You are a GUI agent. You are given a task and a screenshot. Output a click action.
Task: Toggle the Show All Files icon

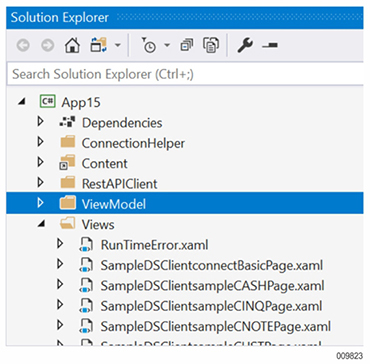click(211, 46)
